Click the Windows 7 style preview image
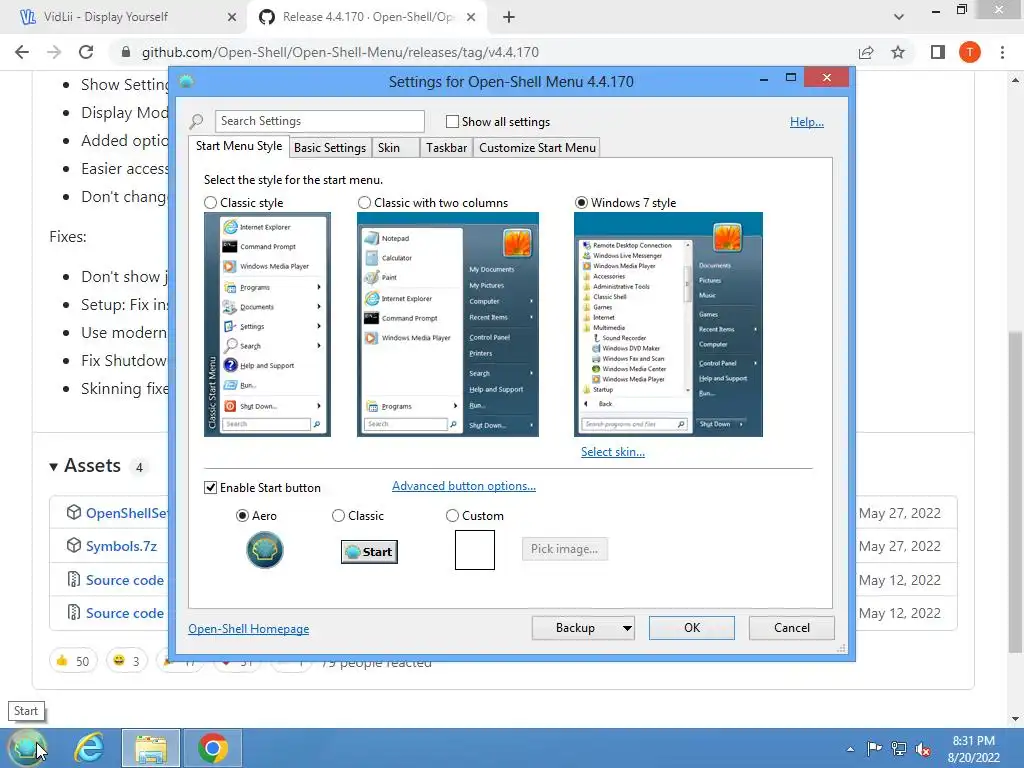This screenshot has height=768, width=1024. coord(668,325)
